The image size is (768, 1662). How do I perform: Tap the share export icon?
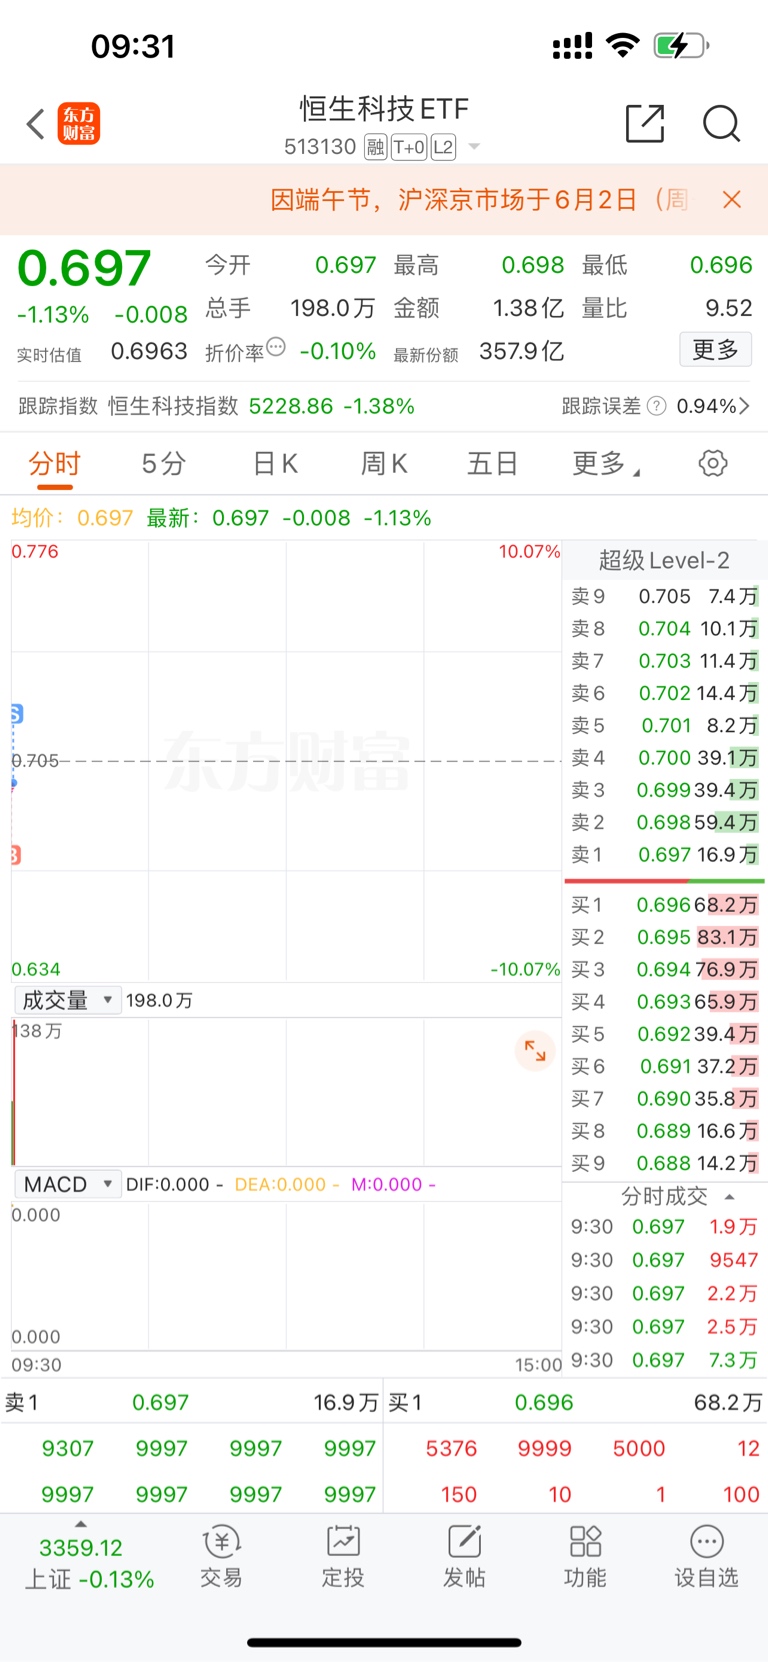click(x=645, y=124)
